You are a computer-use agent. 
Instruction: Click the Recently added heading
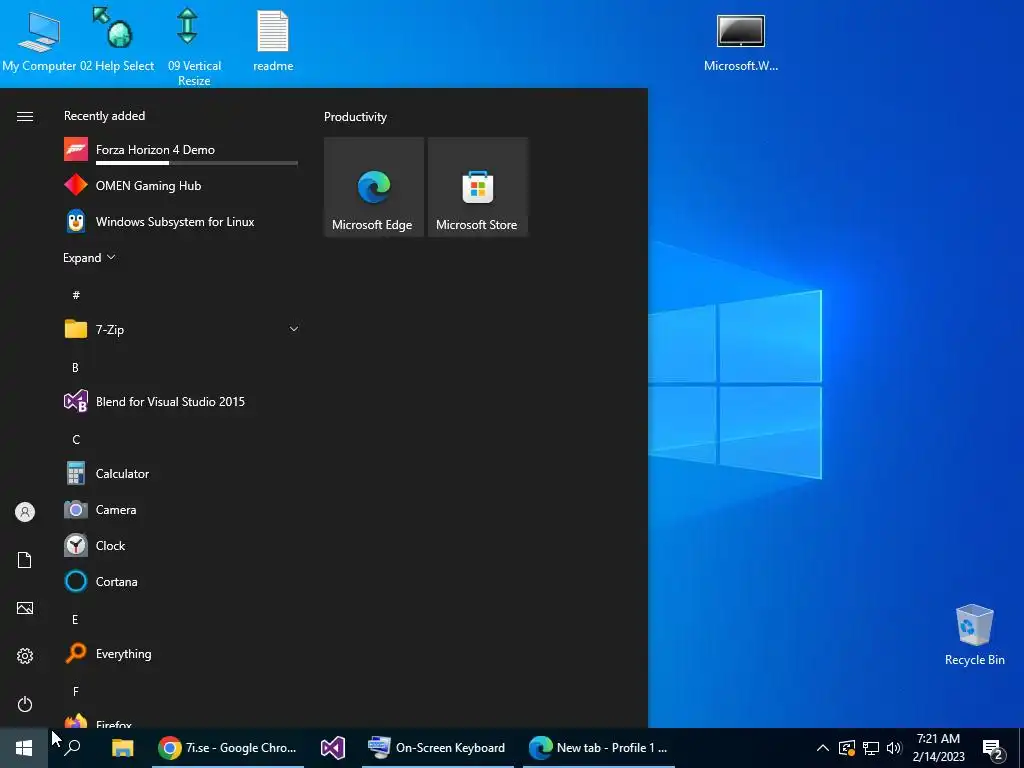(x=104, y=116)
